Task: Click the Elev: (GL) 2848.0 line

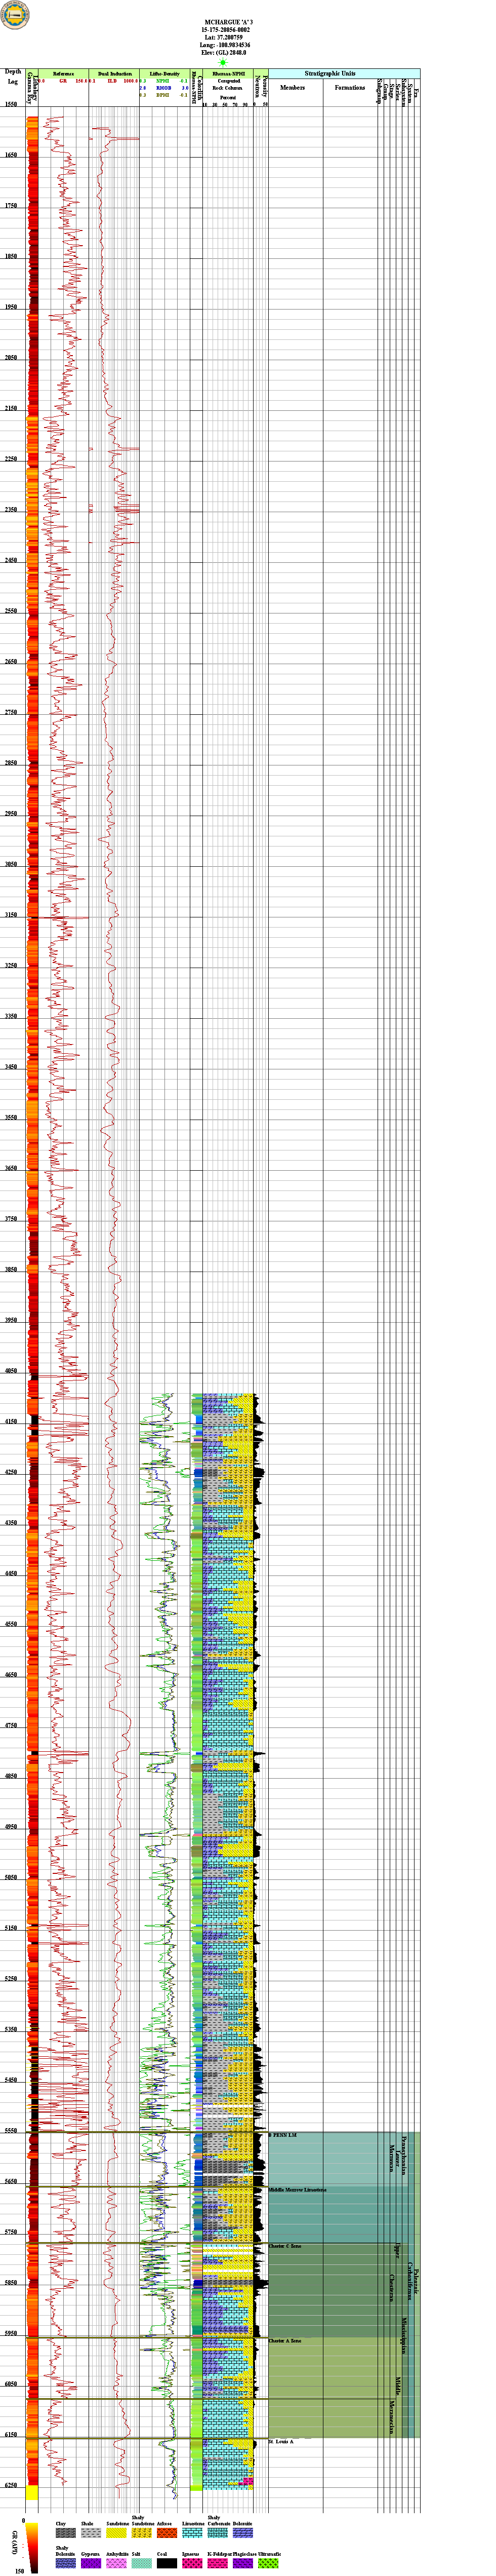Action: 224,53
